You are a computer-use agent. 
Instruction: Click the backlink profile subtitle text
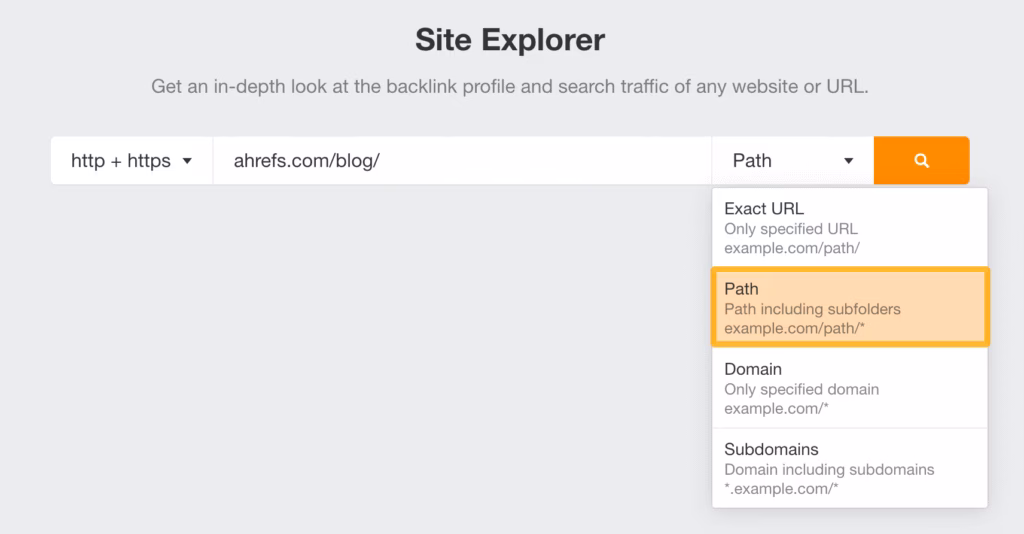[510, 87]
